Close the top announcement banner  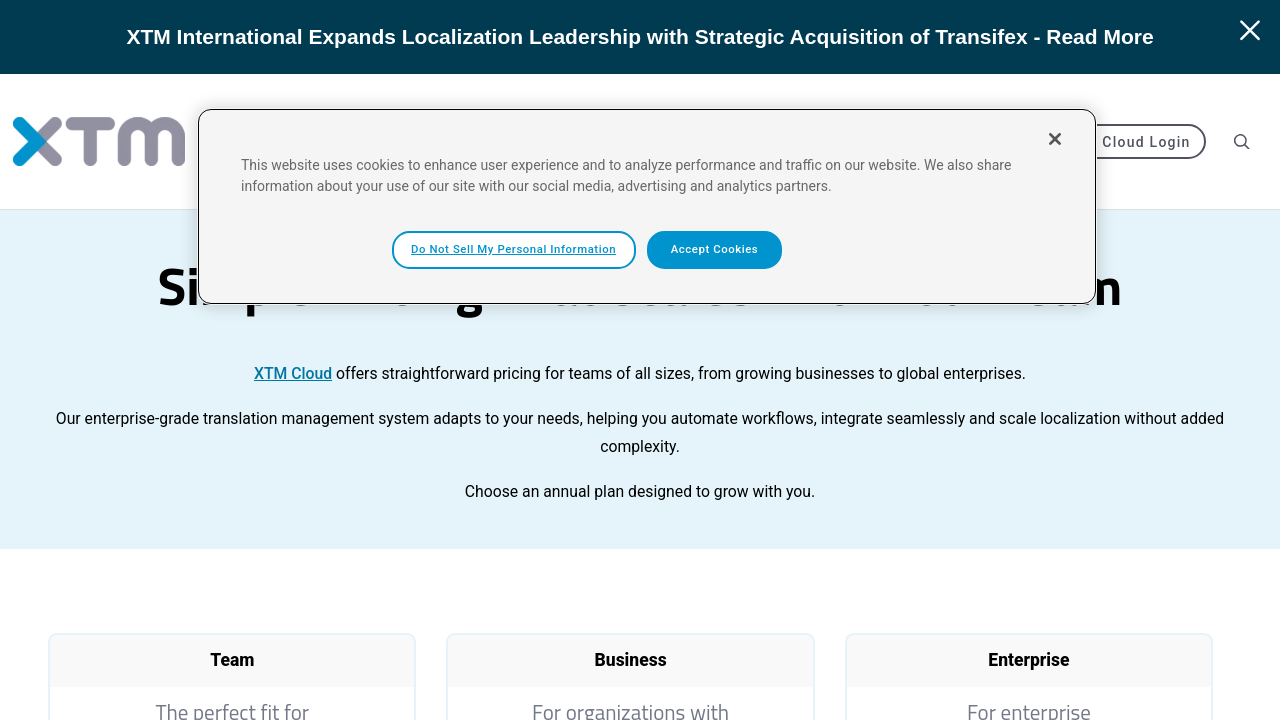tap(1249, 31)
